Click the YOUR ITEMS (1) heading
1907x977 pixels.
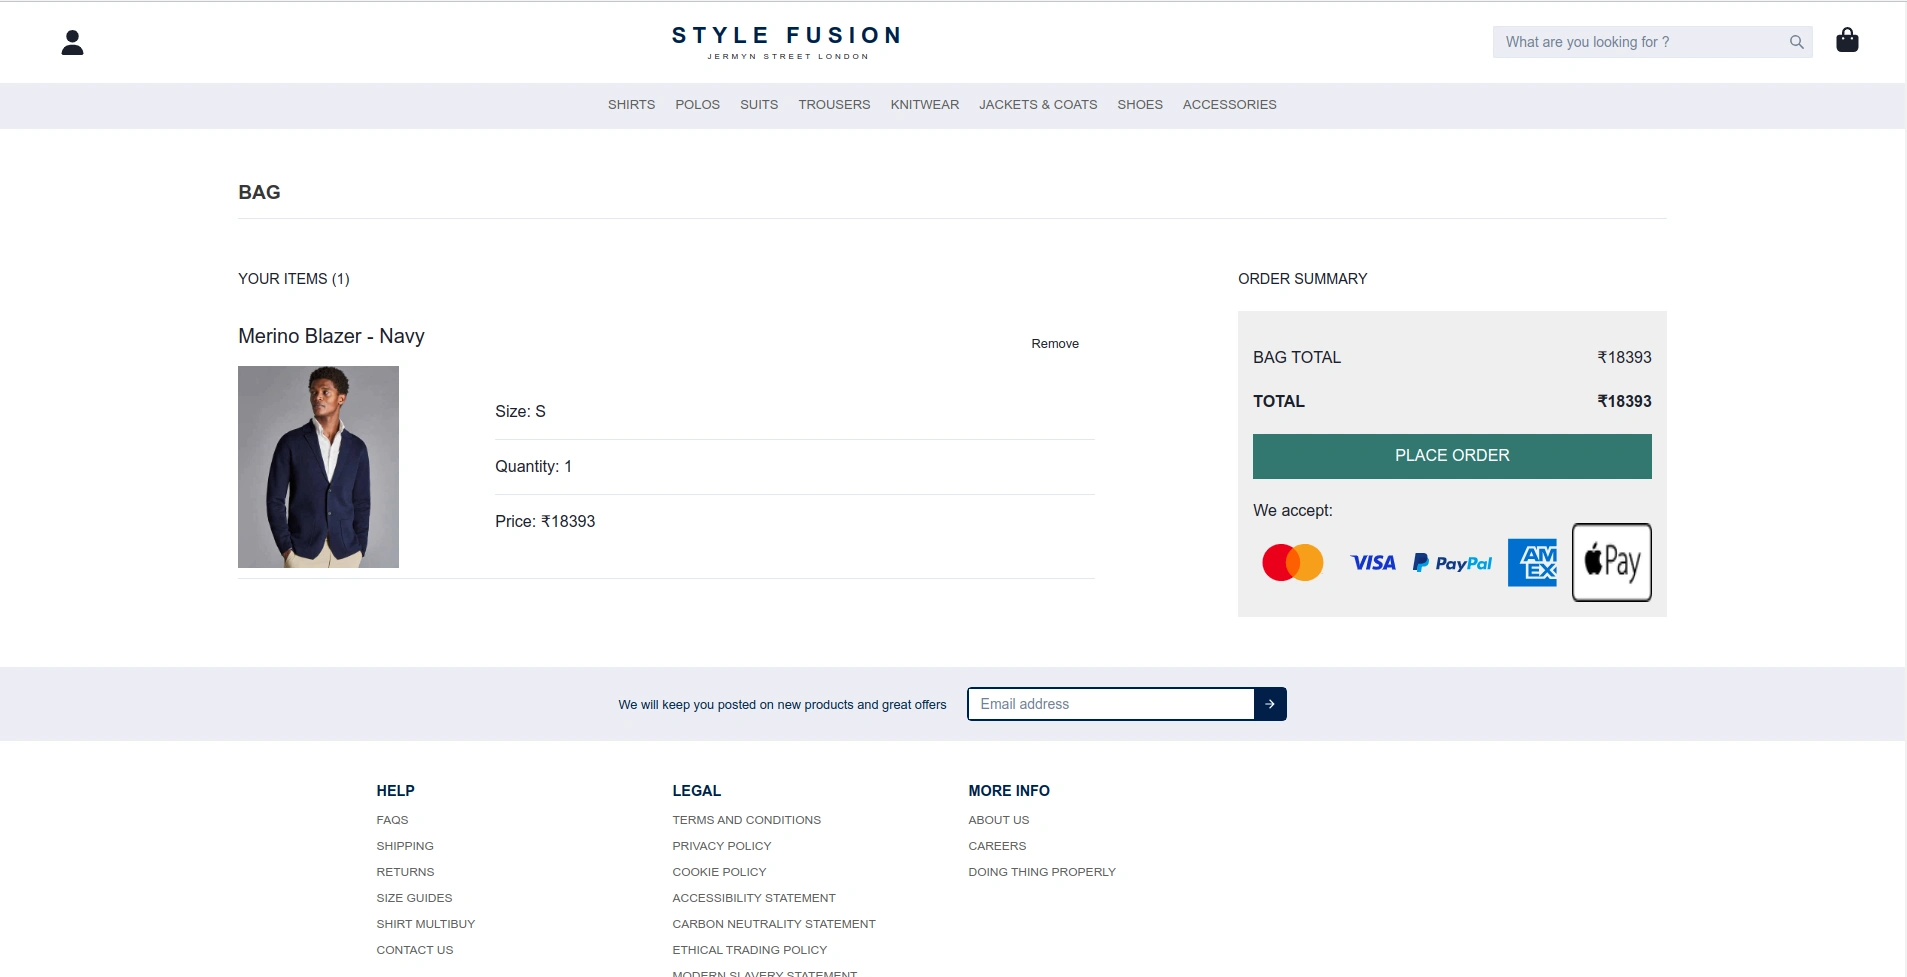(293, 279)
